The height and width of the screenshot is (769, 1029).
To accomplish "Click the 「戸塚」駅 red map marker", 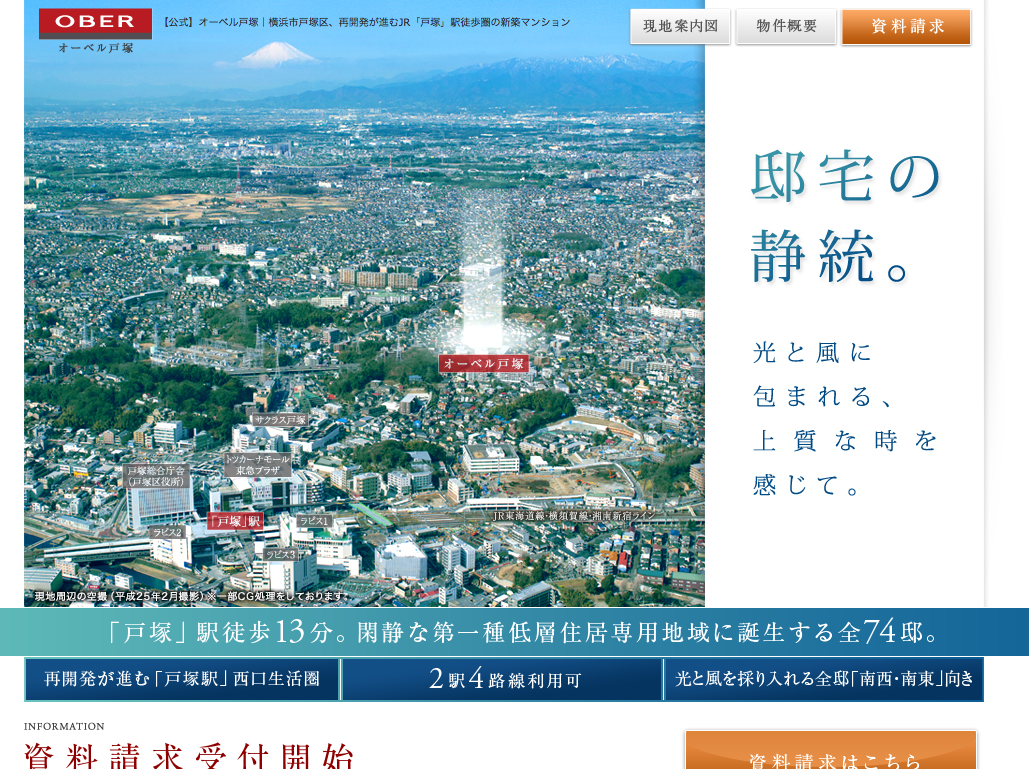I will coord(236,521).
